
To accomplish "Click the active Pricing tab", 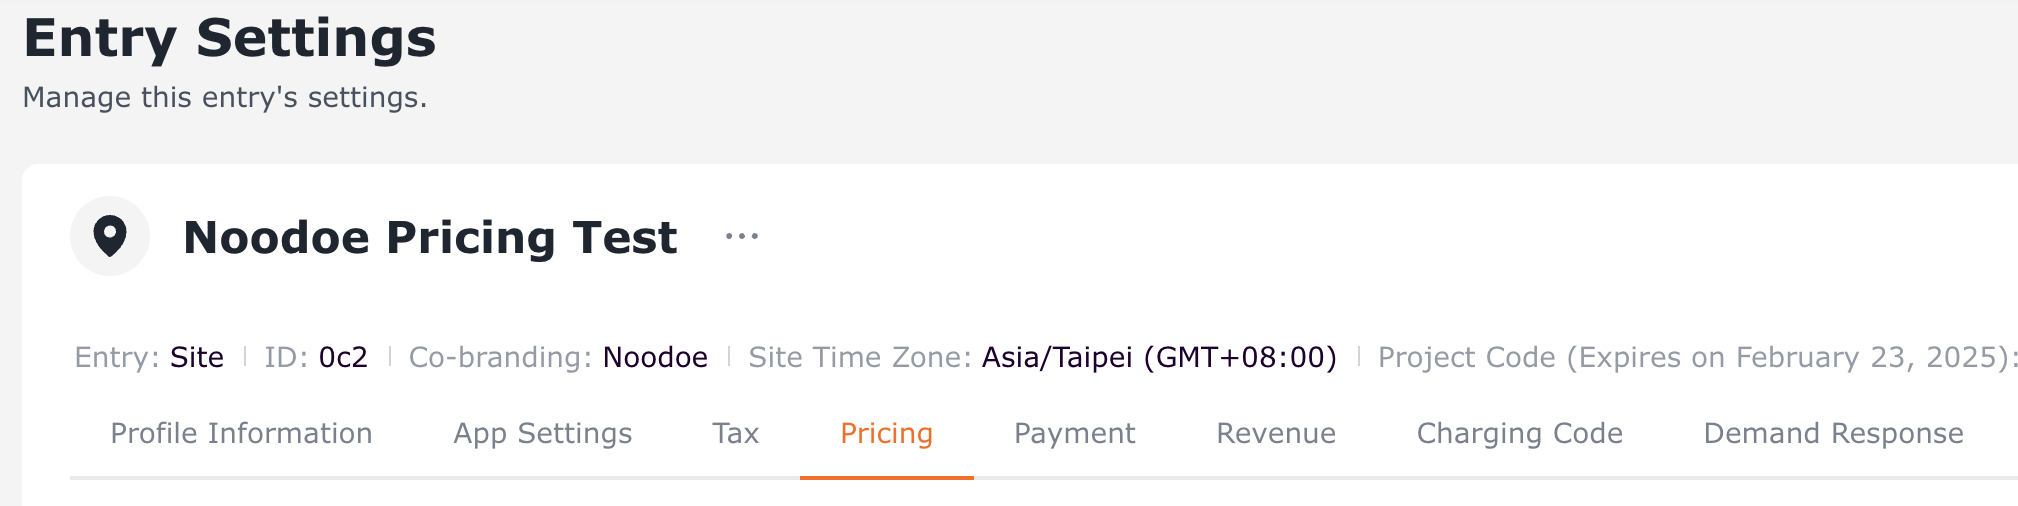I will [886, 433].
